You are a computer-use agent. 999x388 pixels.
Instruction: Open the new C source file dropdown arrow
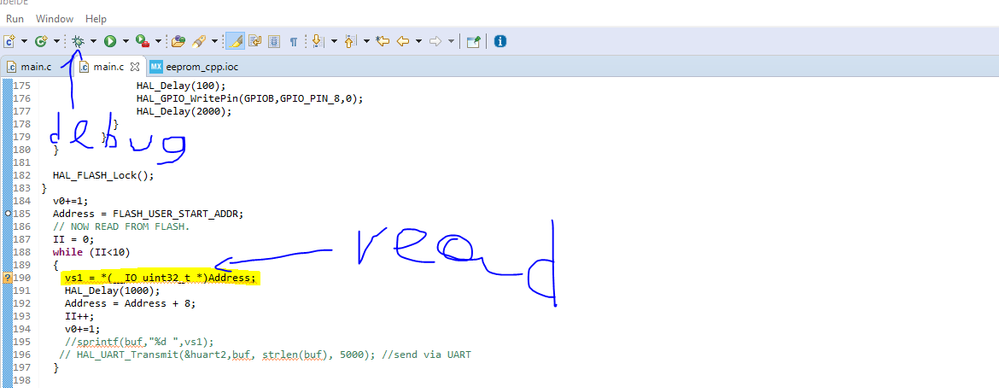(24, 41)
